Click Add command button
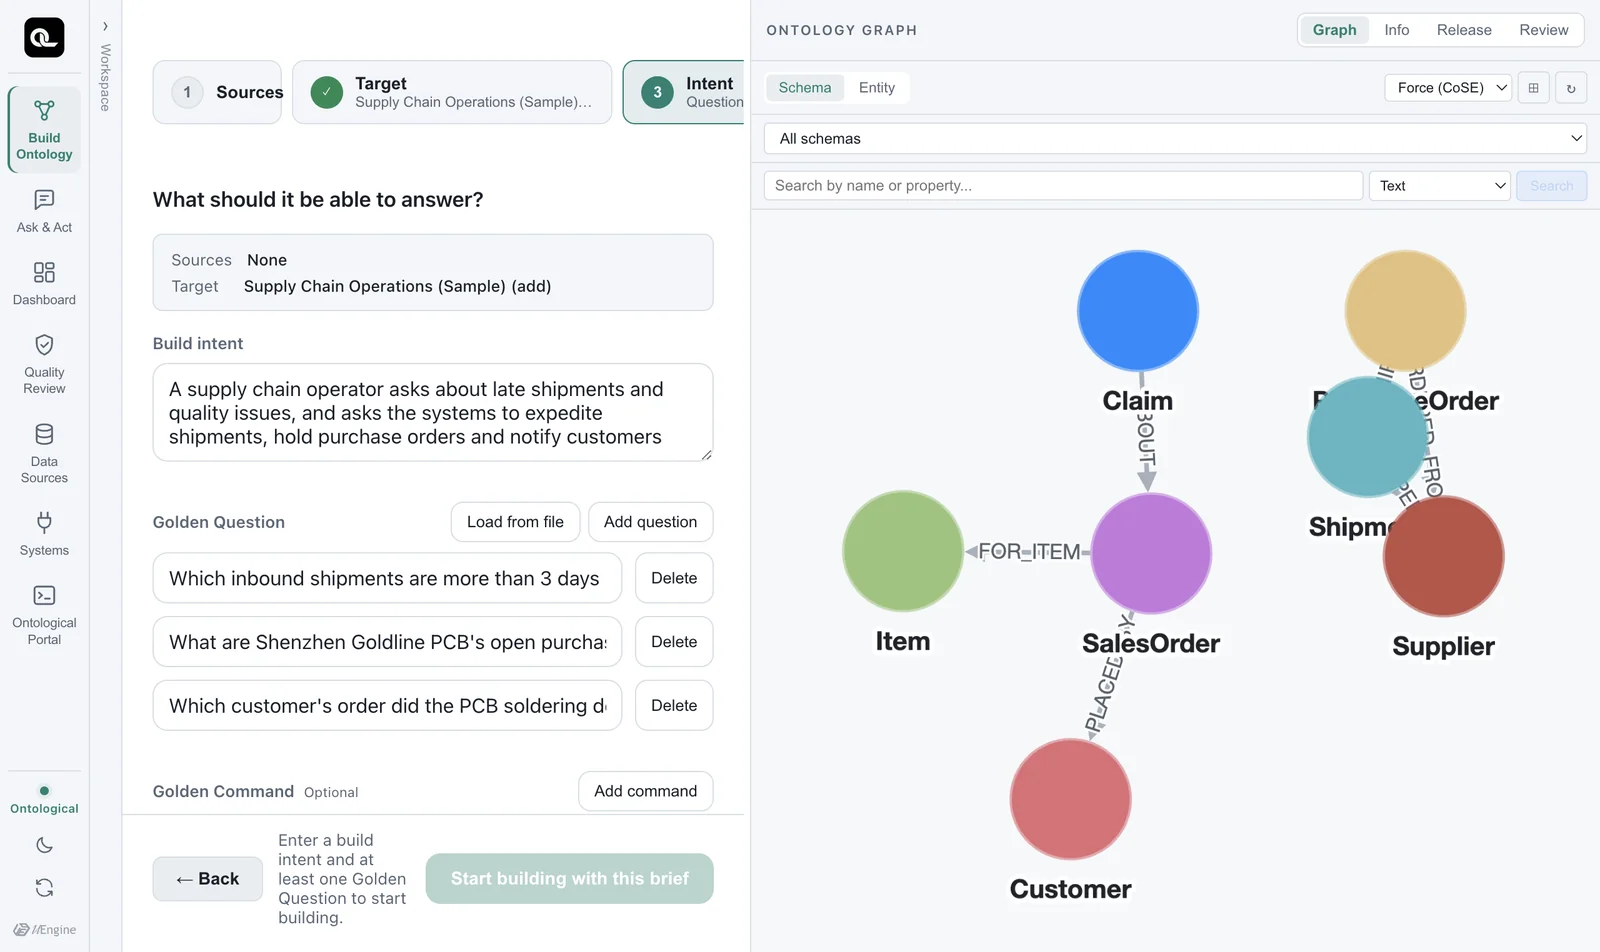Image resolution: width=1600 pixels, height=952 pixels. click(645, 791)
